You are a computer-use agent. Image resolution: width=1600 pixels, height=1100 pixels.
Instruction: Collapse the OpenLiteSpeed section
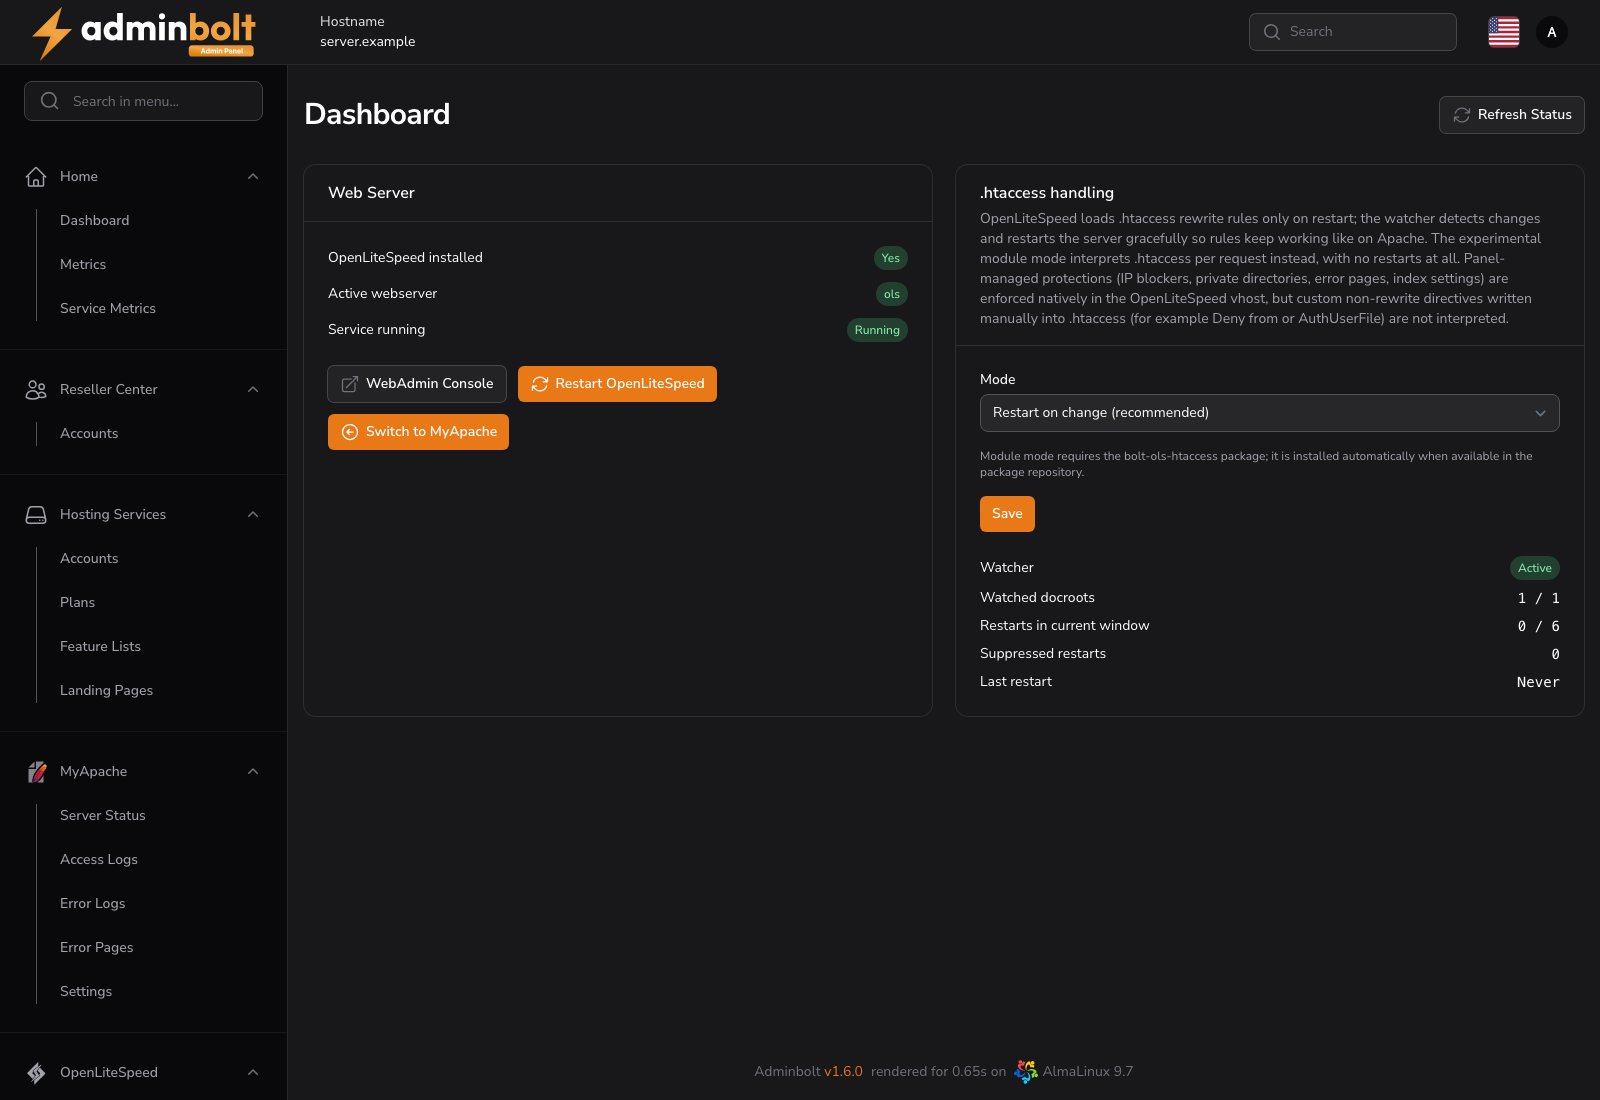253,1073
